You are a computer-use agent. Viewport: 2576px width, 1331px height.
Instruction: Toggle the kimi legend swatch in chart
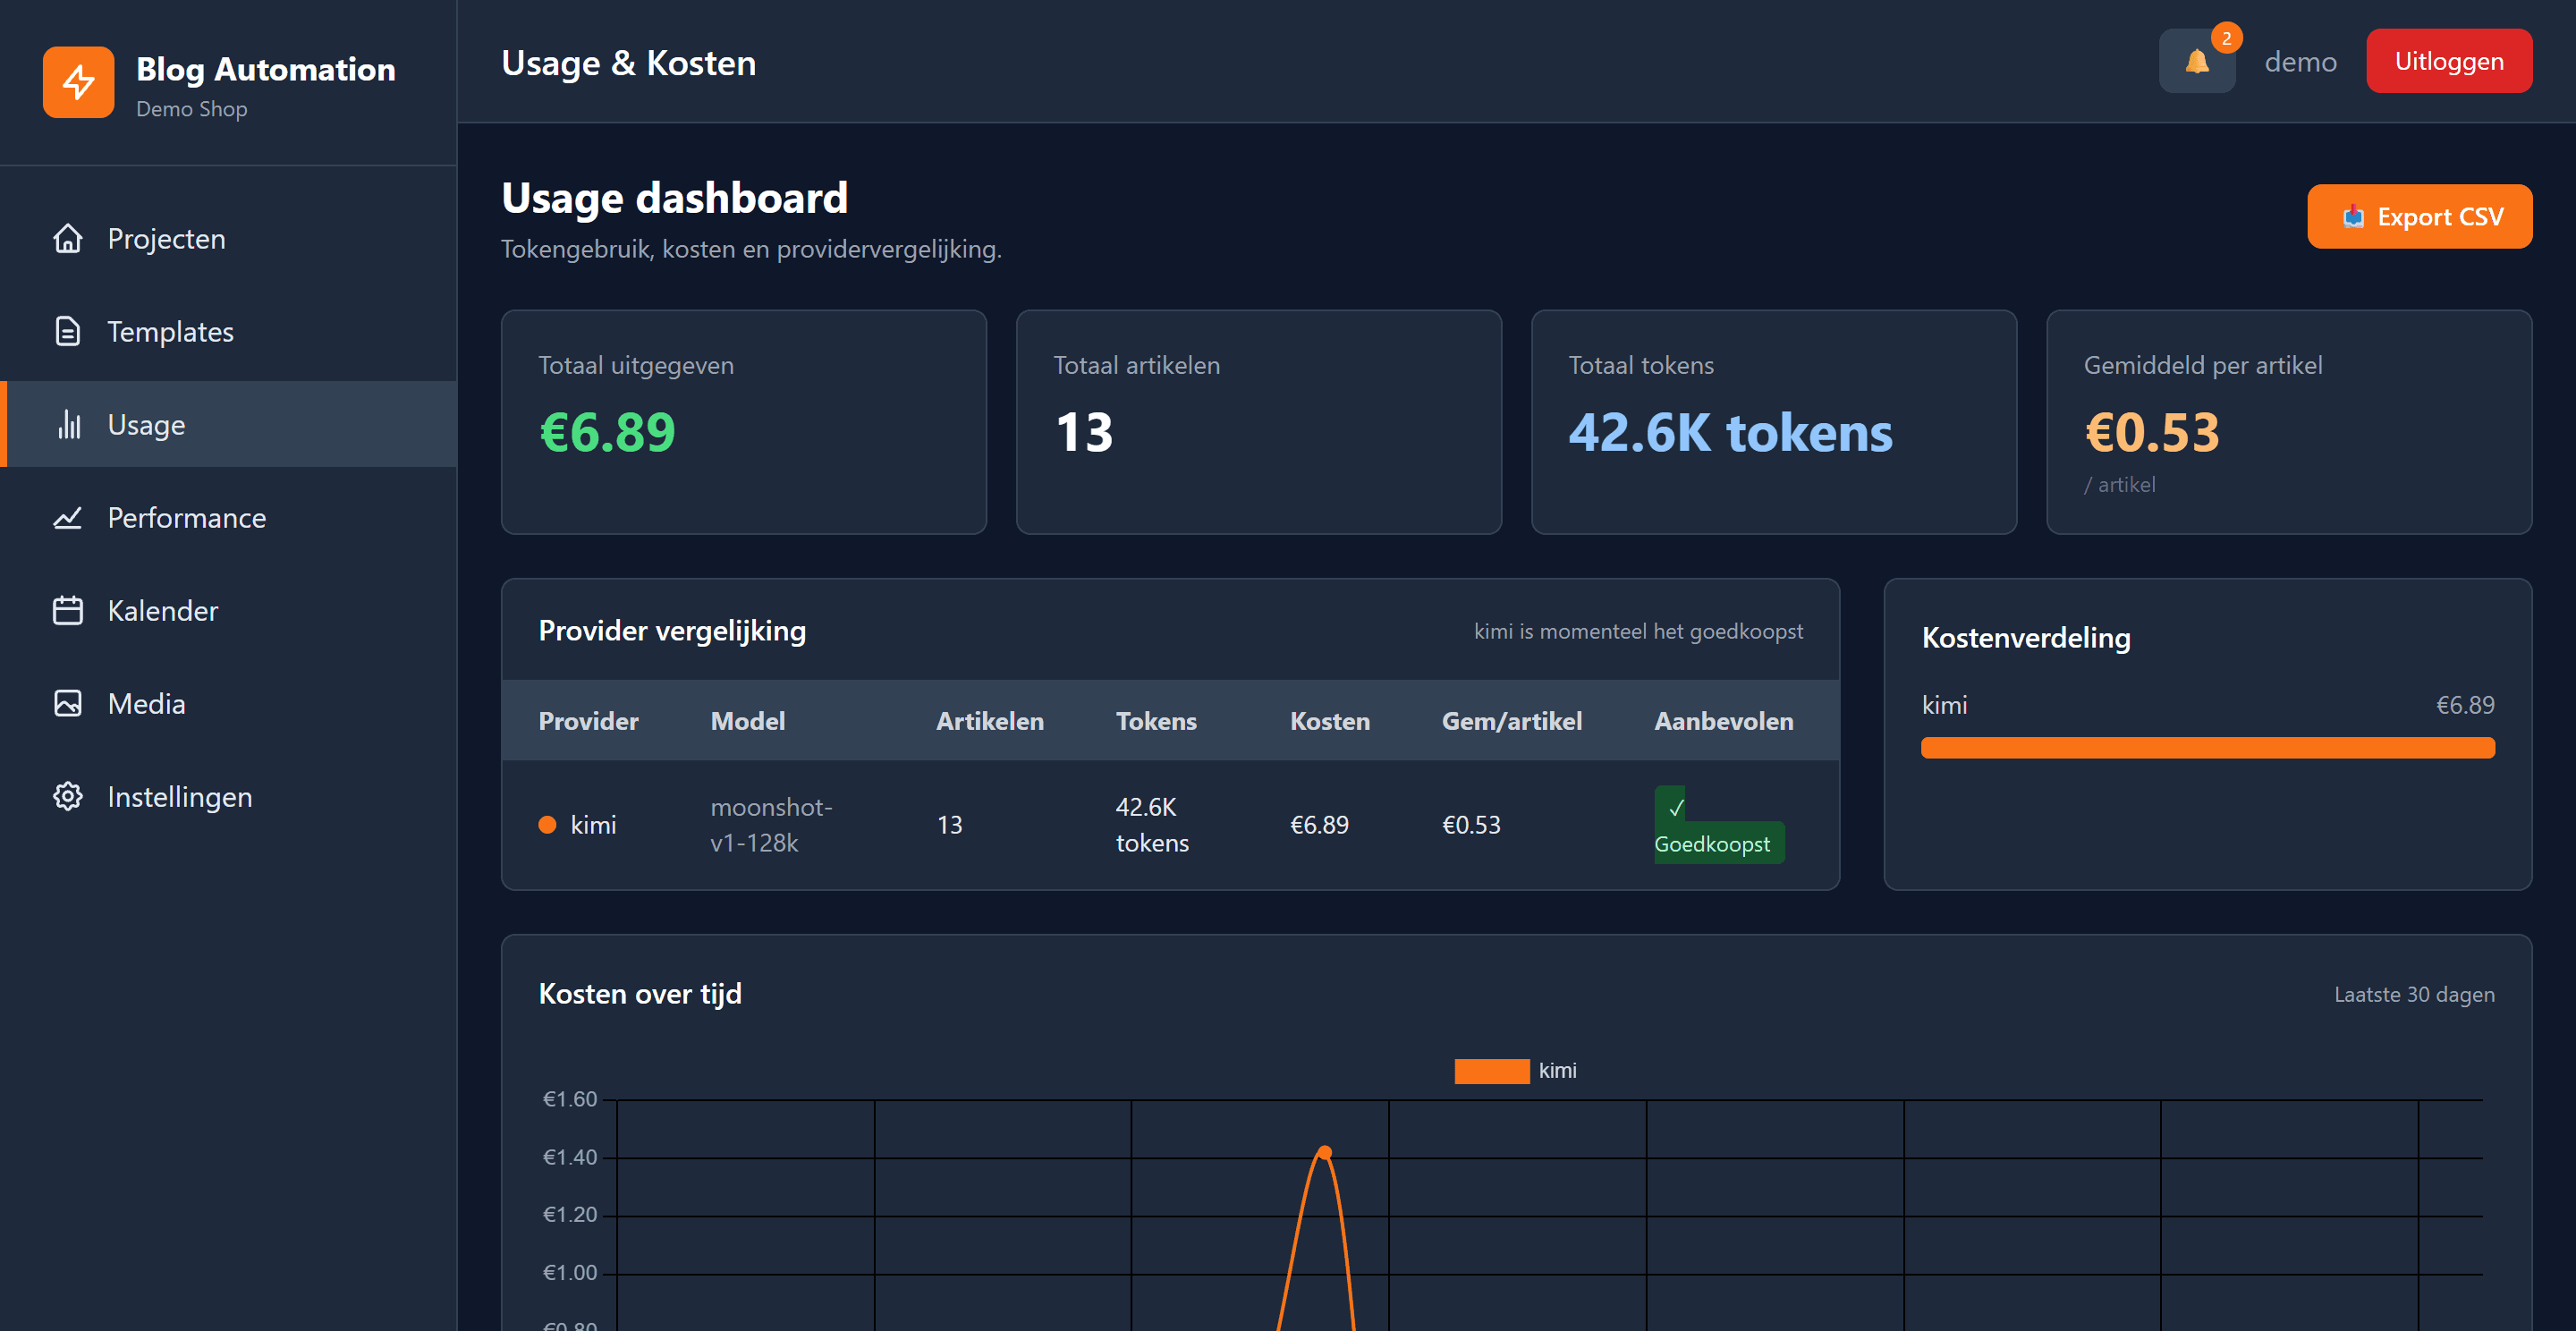[1491, 1071]
